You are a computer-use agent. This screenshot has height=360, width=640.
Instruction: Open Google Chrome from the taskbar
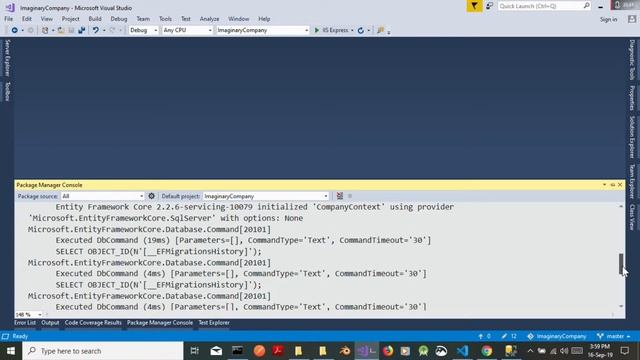click(x=486, y=351)
